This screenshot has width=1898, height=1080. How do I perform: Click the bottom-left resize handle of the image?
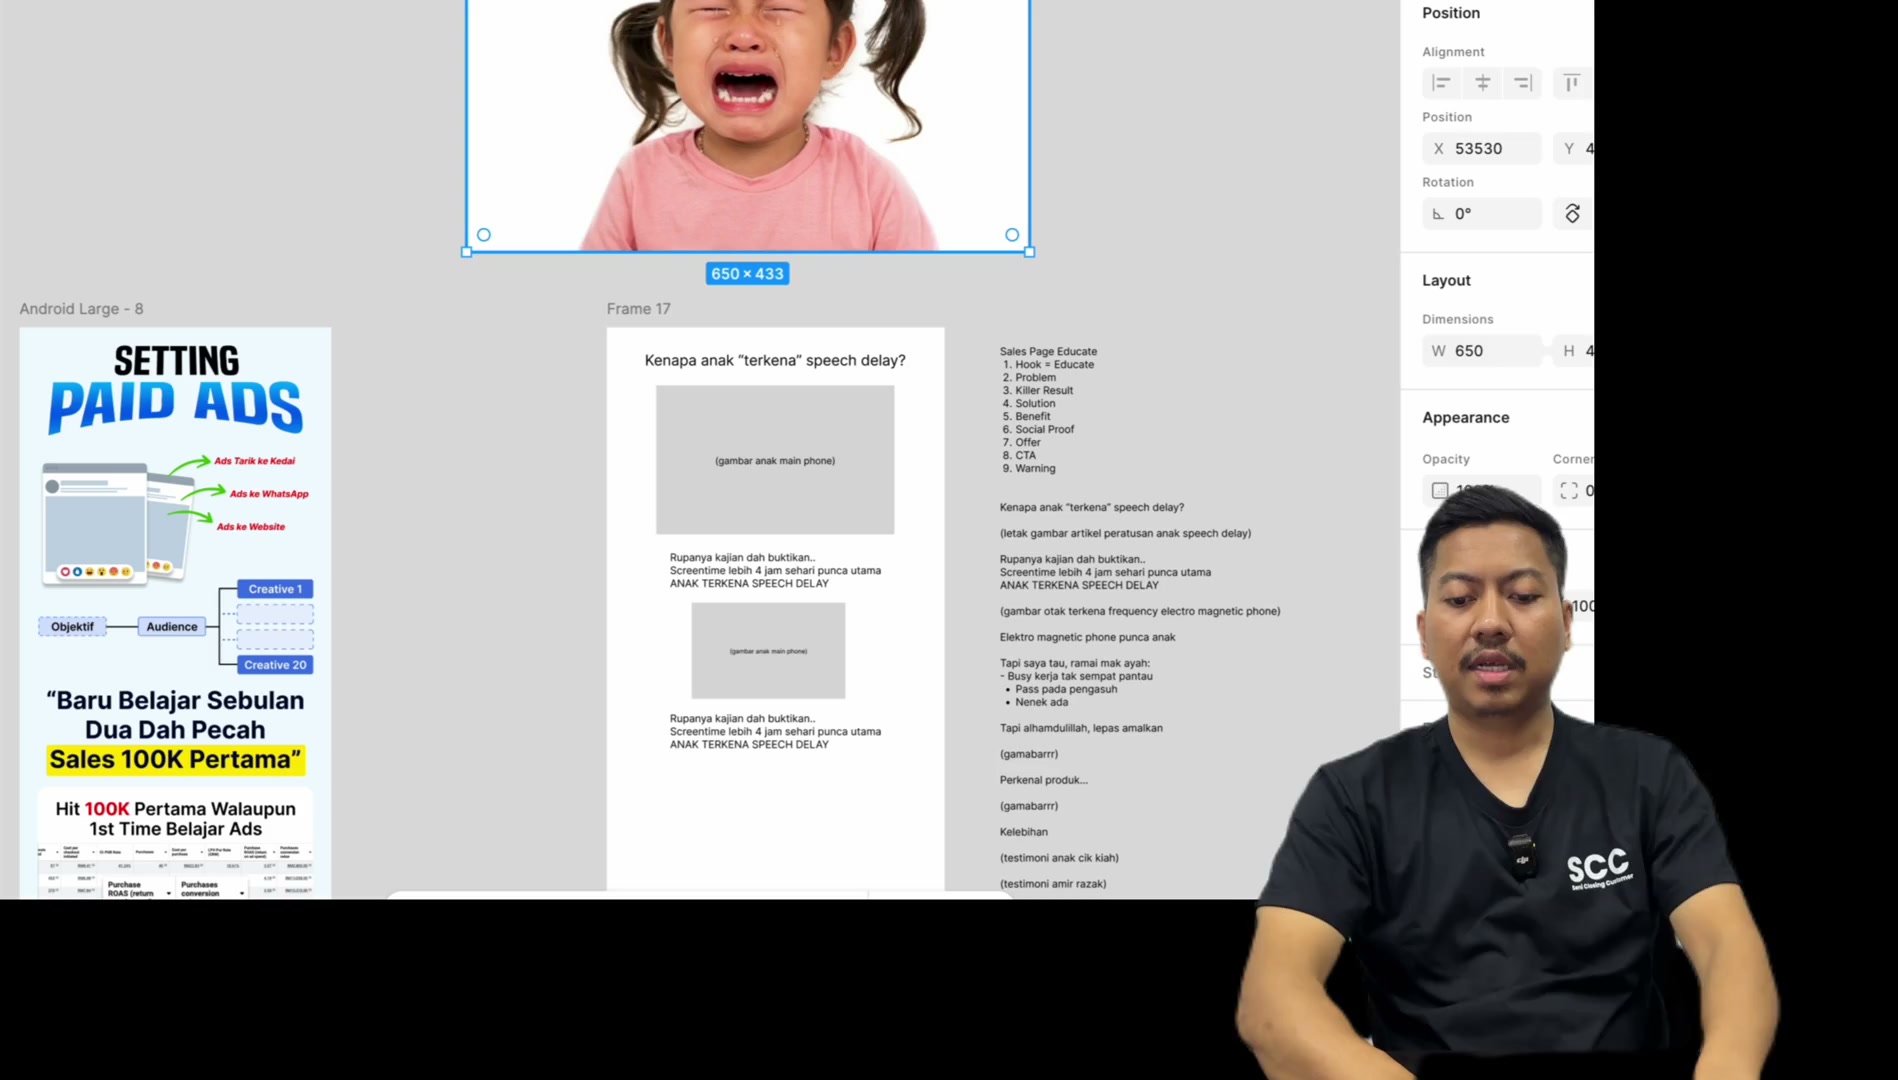click(x=466, y=252)
